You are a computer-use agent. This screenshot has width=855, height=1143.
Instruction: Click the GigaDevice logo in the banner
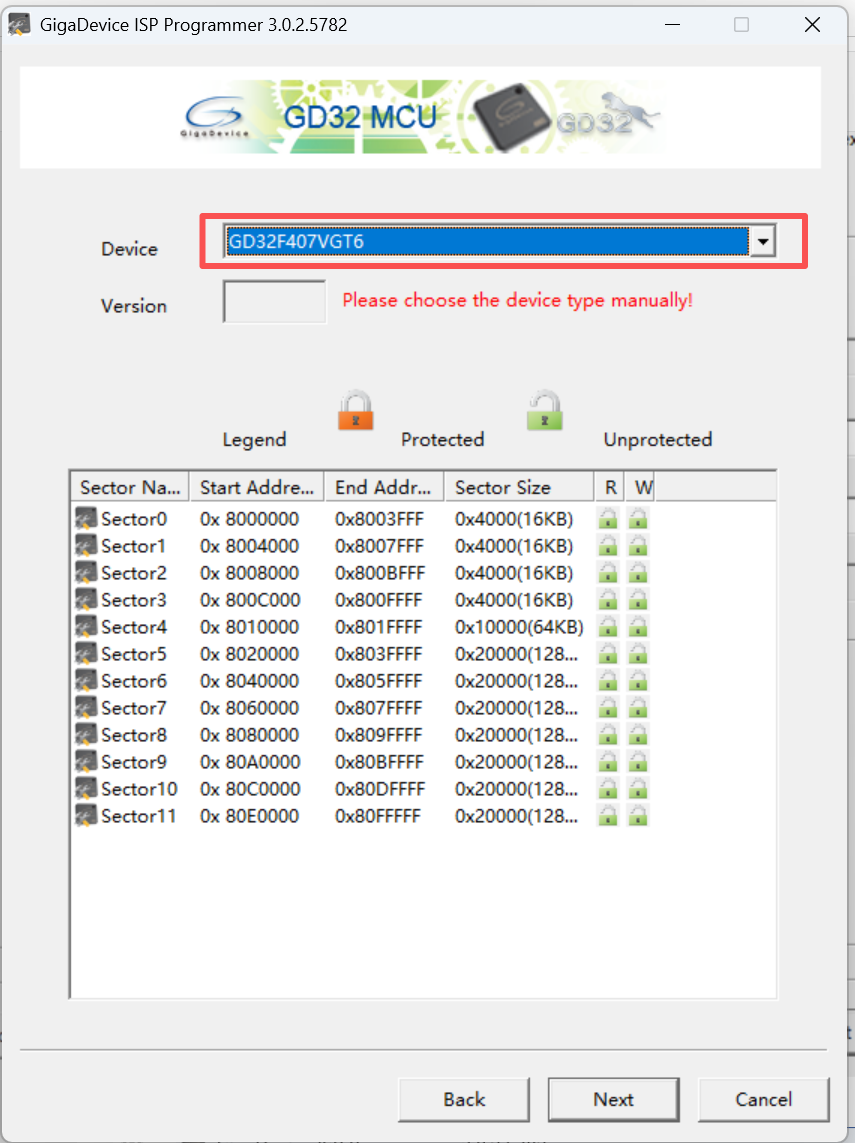[215, 115]
